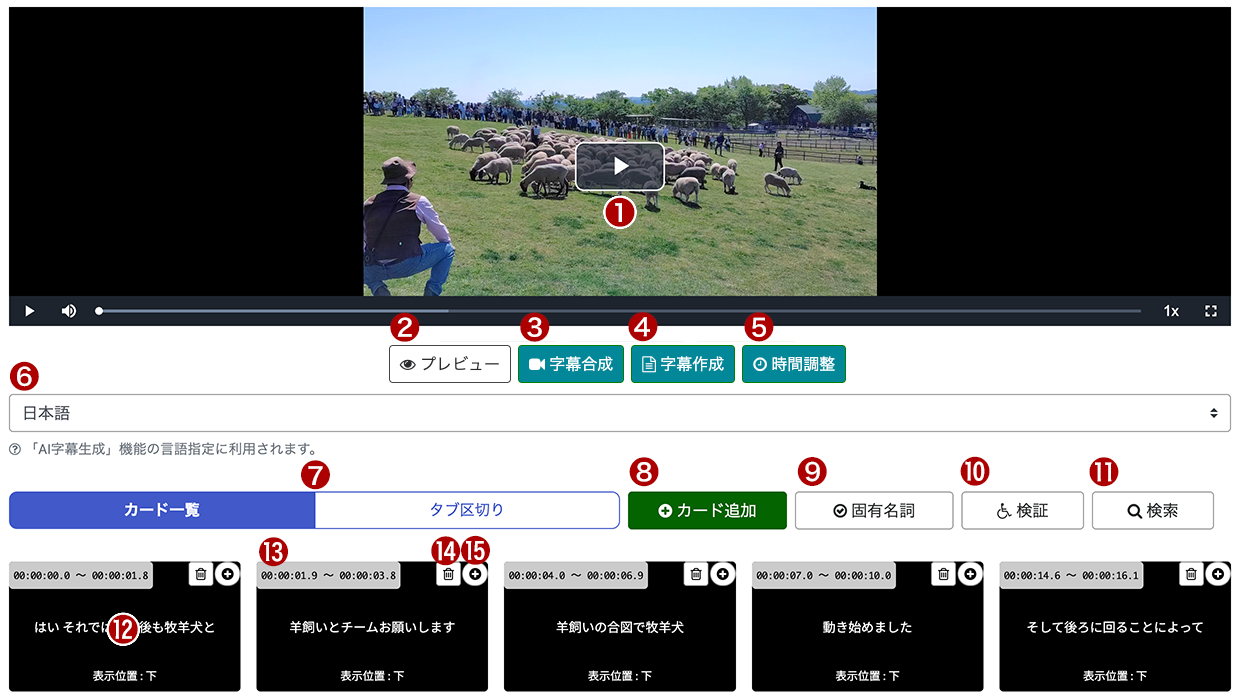The height and width of the screenshot is (700, 1240).
Task: Enter fullscreen using the player's fullscreen icon
Action: click(x=1210, y=311)
